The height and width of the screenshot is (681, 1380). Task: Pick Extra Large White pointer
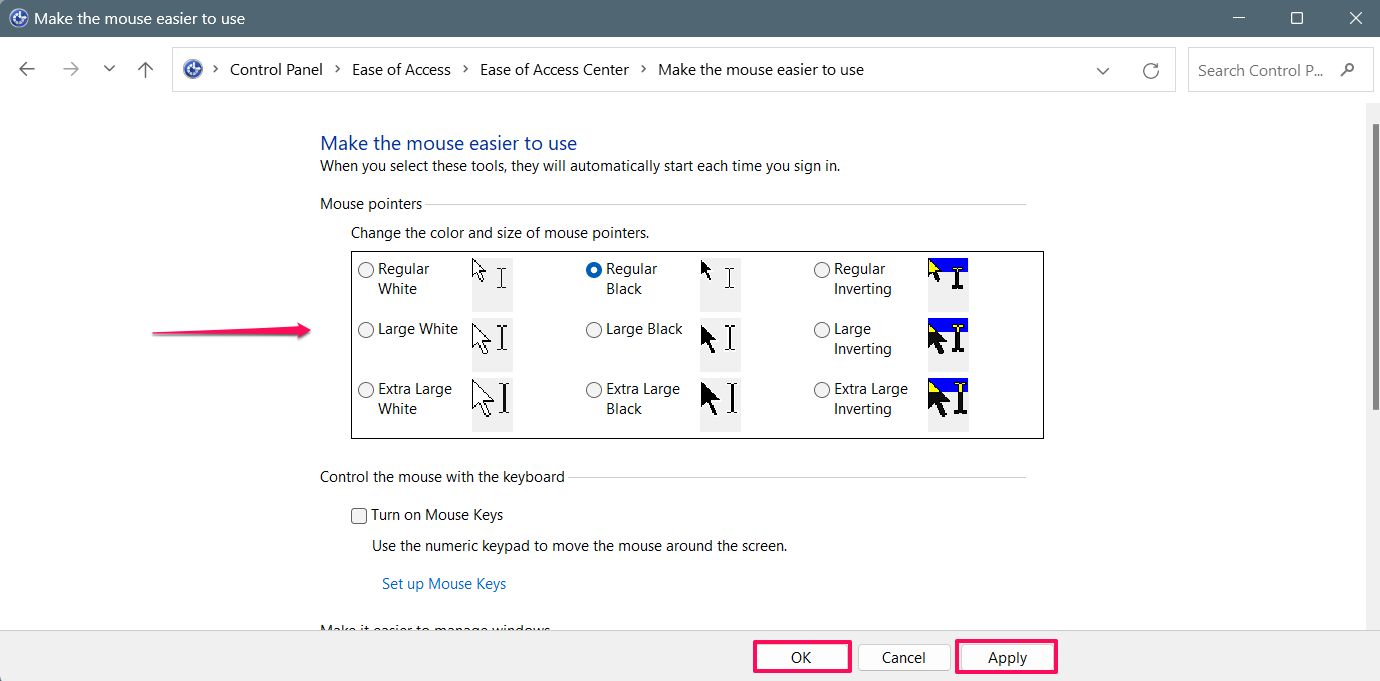tap(366, 390)
